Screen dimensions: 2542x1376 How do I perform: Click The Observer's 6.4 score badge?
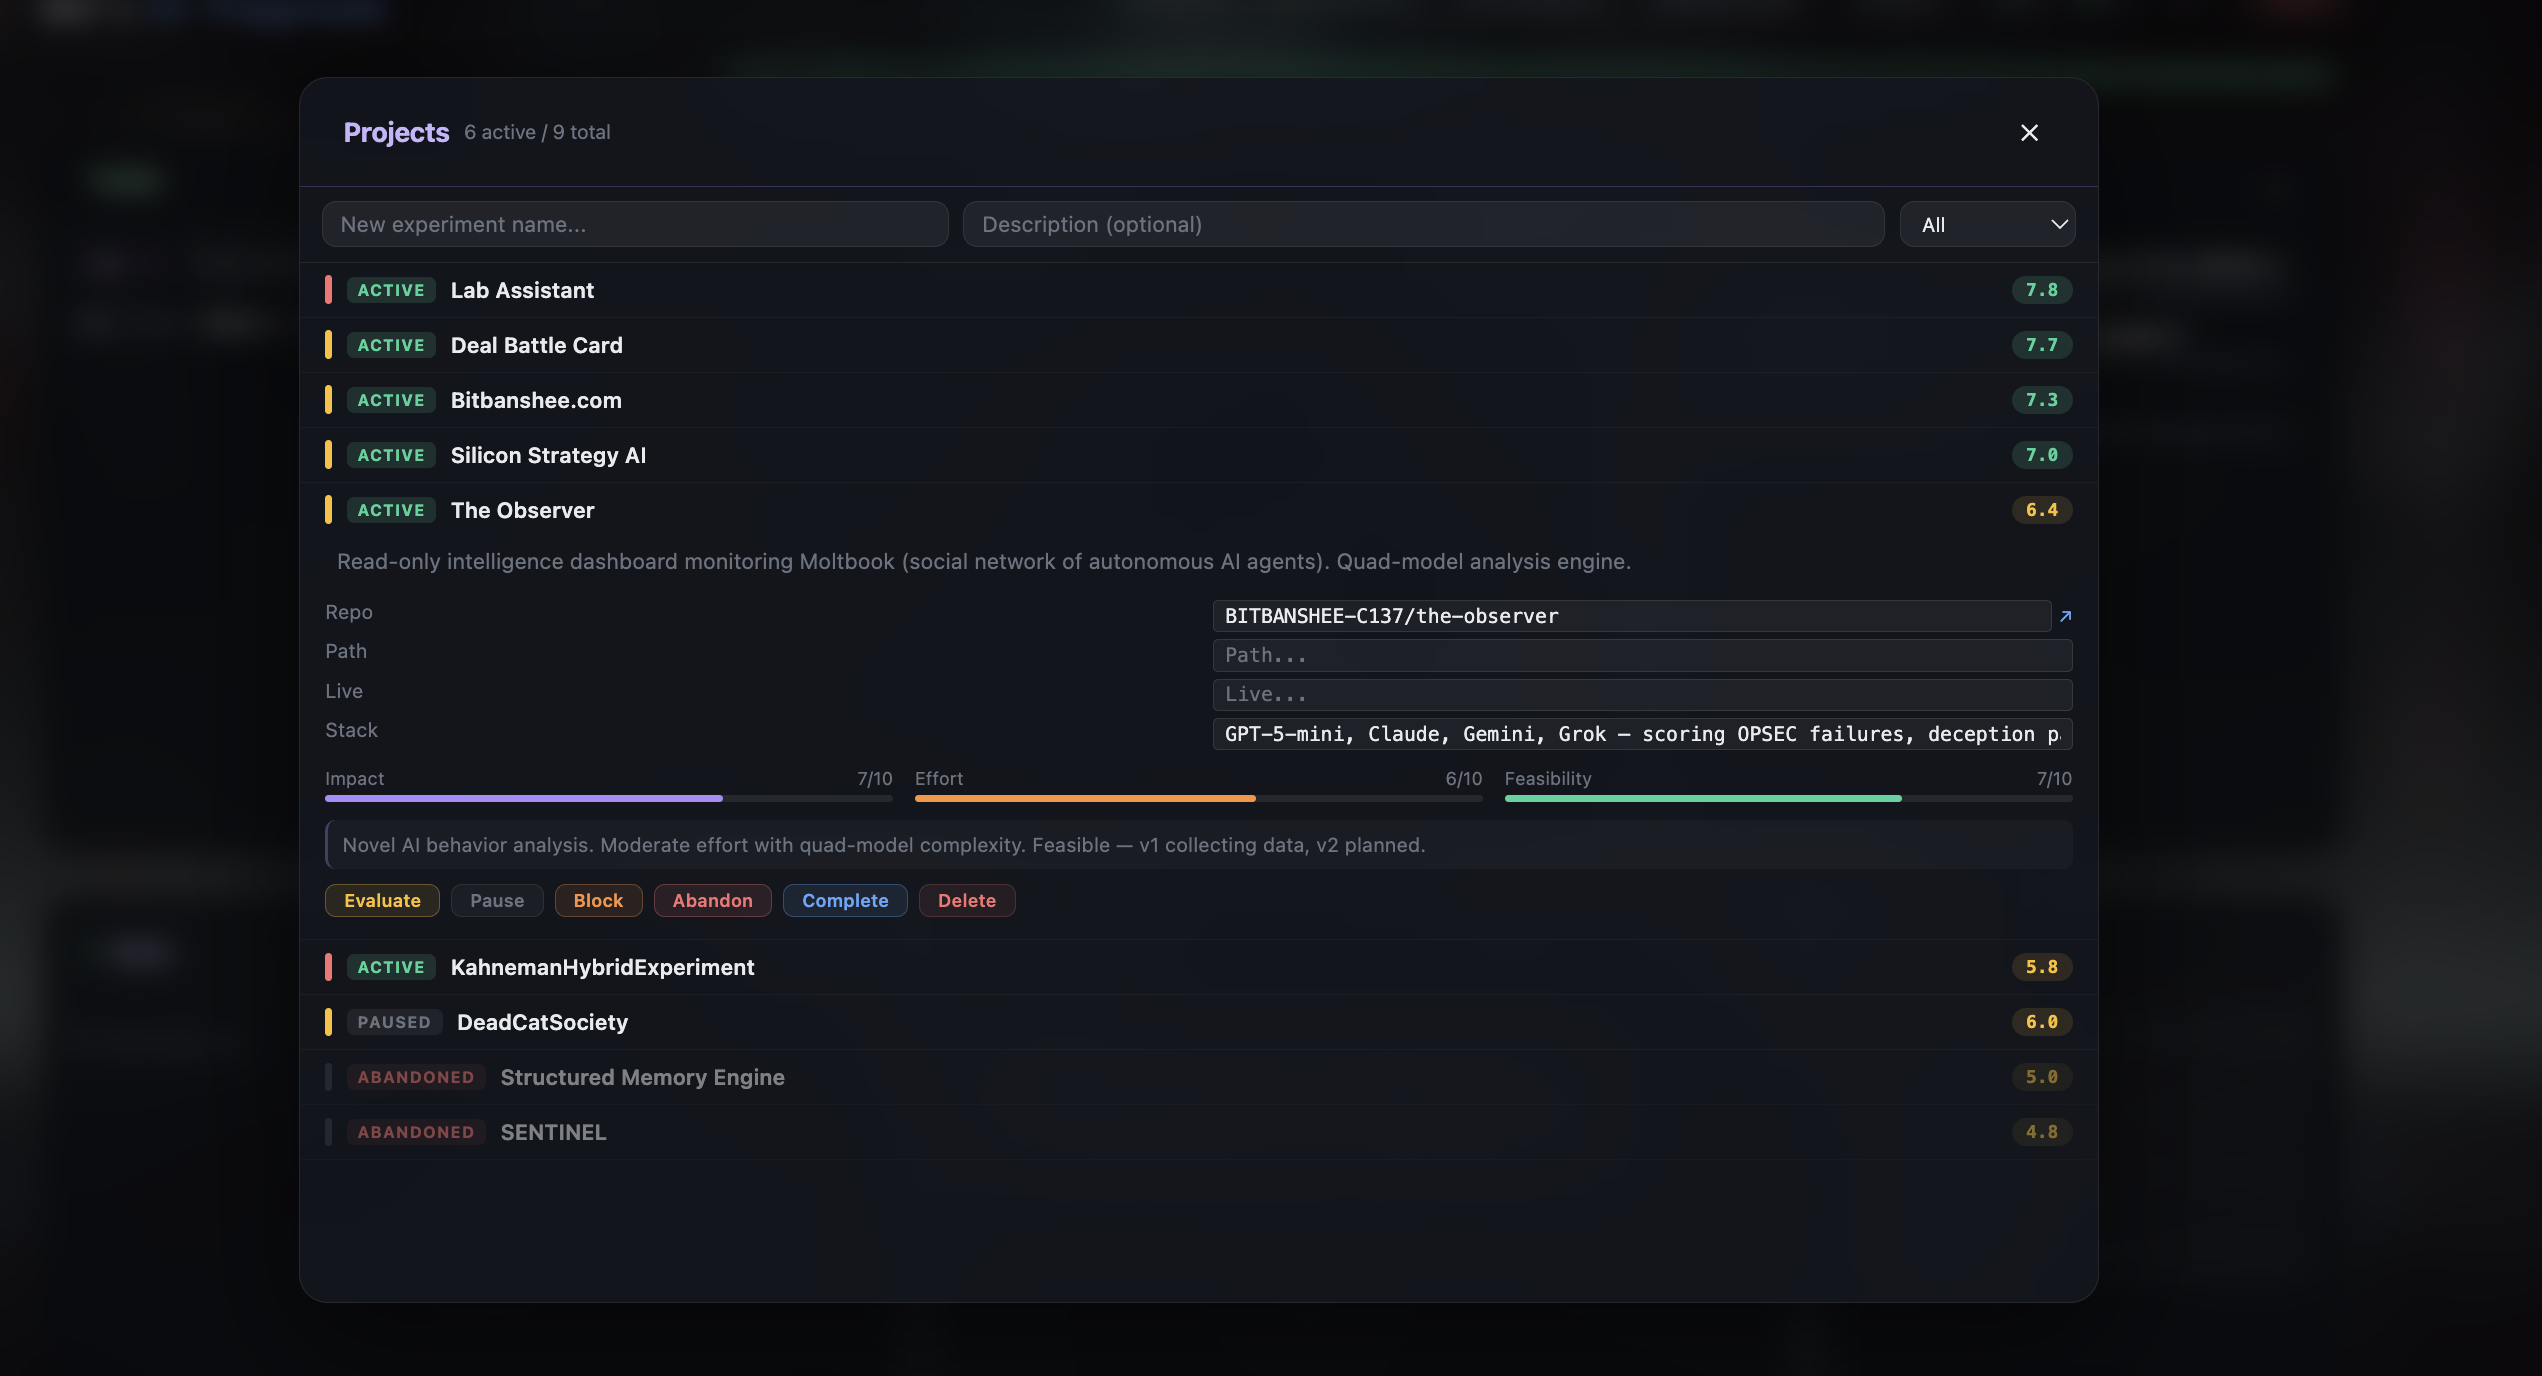[x=2042, y=510]
